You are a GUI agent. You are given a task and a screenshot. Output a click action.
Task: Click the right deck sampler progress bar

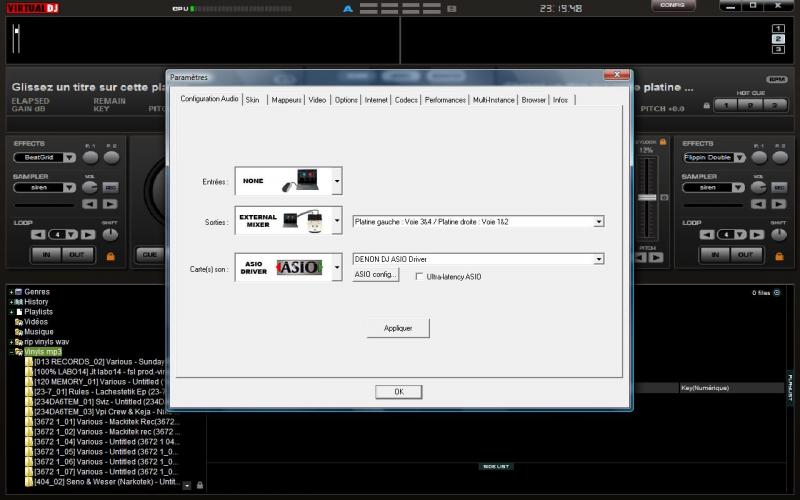click(x=713, y=206)
